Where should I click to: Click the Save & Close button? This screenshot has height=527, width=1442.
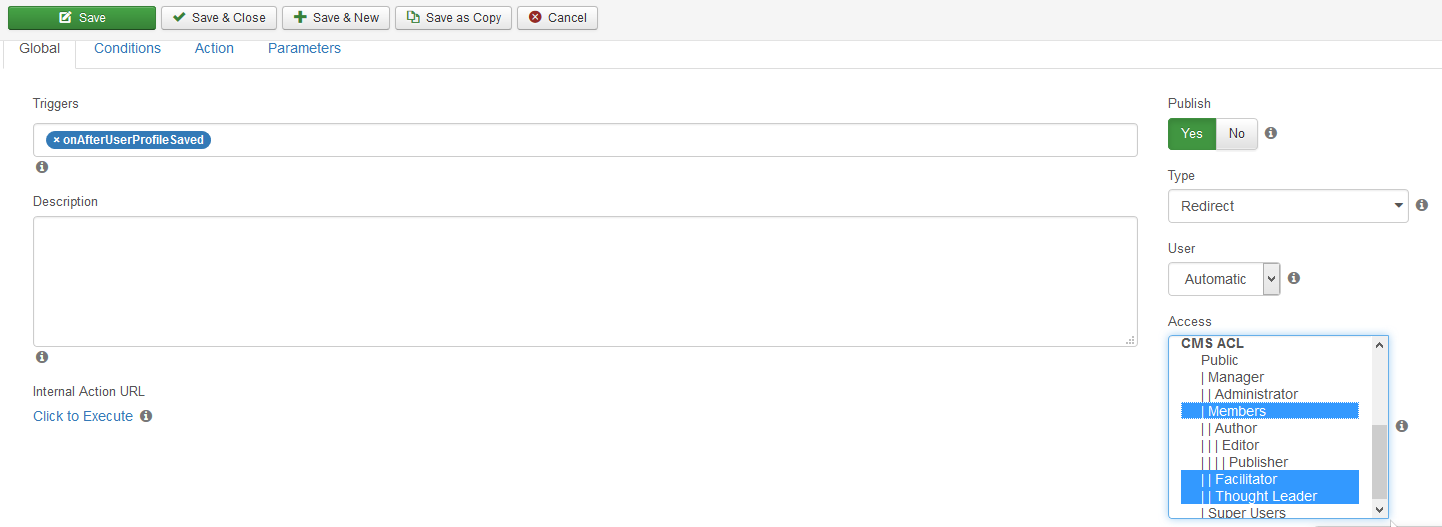pos(219,17)
